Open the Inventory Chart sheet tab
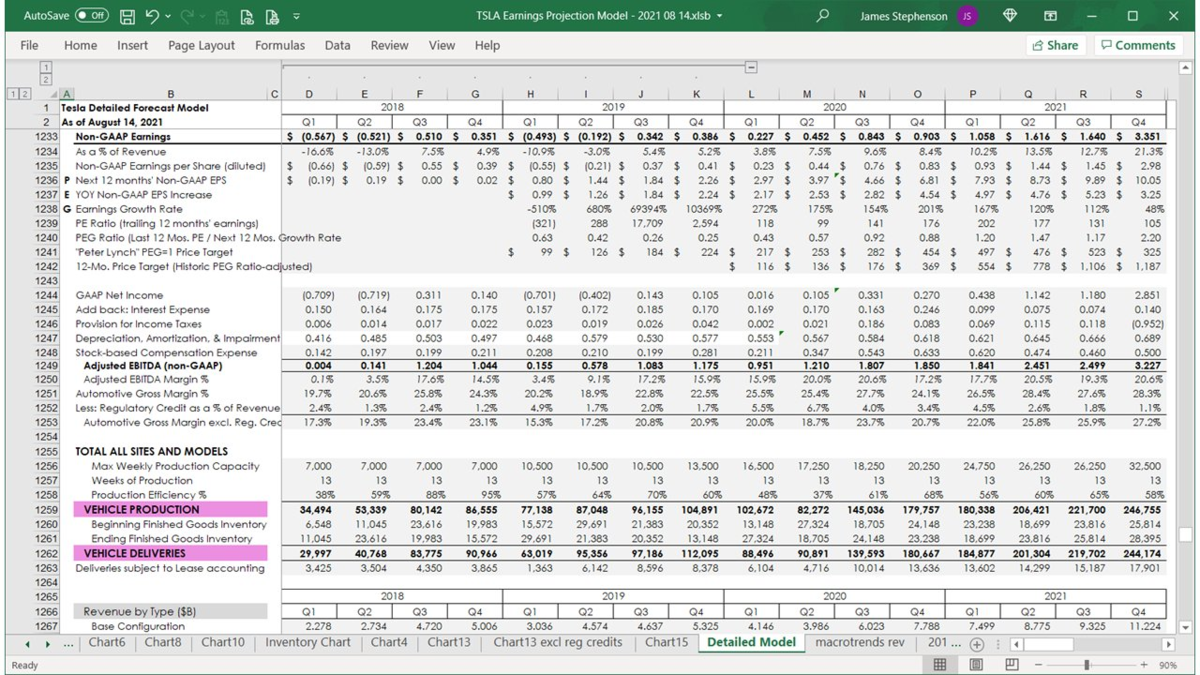 click(307, 643)
